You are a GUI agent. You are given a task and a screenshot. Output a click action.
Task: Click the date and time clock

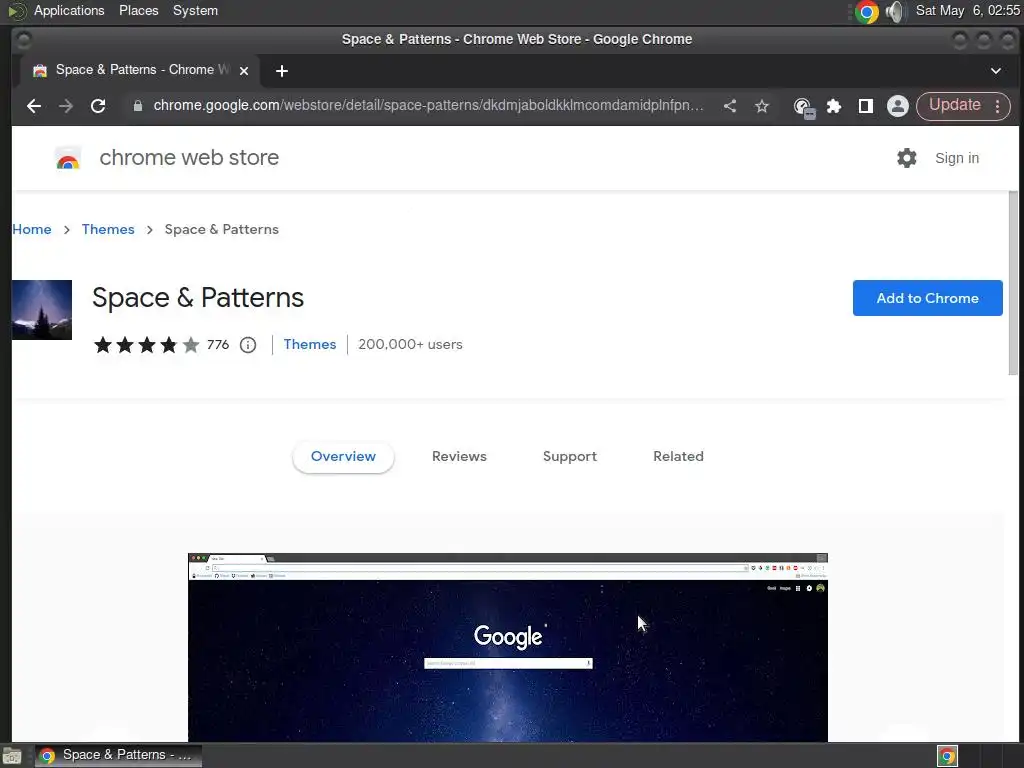click(967, 10)
